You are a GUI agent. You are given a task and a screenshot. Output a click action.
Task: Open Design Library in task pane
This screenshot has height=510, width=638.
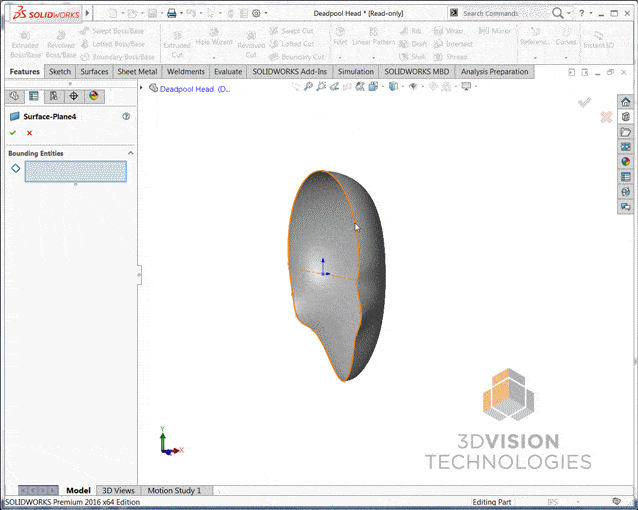tap(625, 117)
